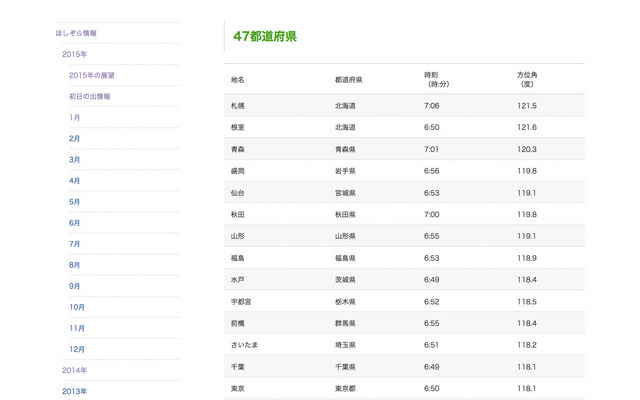
Task: Click the 7:06 time for 札幌
Action: [431, 106]
